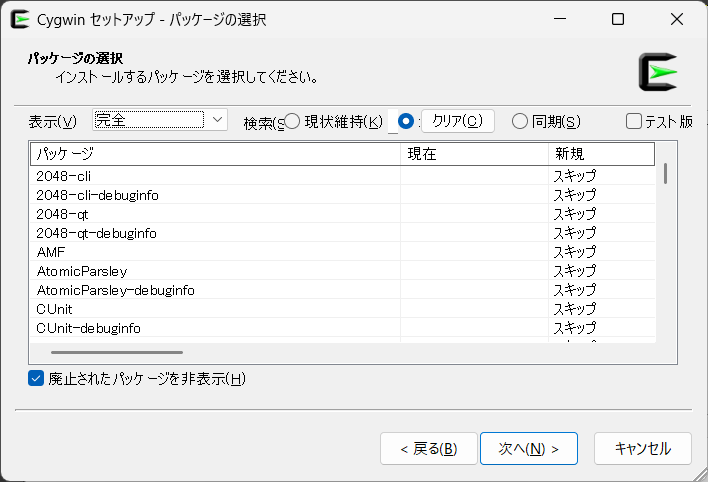Click the large Cygwin logo in the header
The height and width of the screenshot is (482, 708).
coord(658,72)
